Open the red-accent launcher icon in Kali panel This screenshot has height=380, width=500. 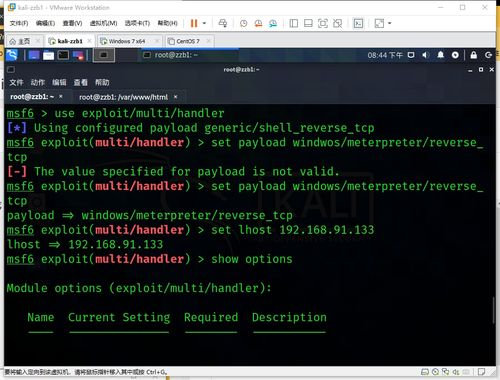pyautogui.click(x=78, y=55)
